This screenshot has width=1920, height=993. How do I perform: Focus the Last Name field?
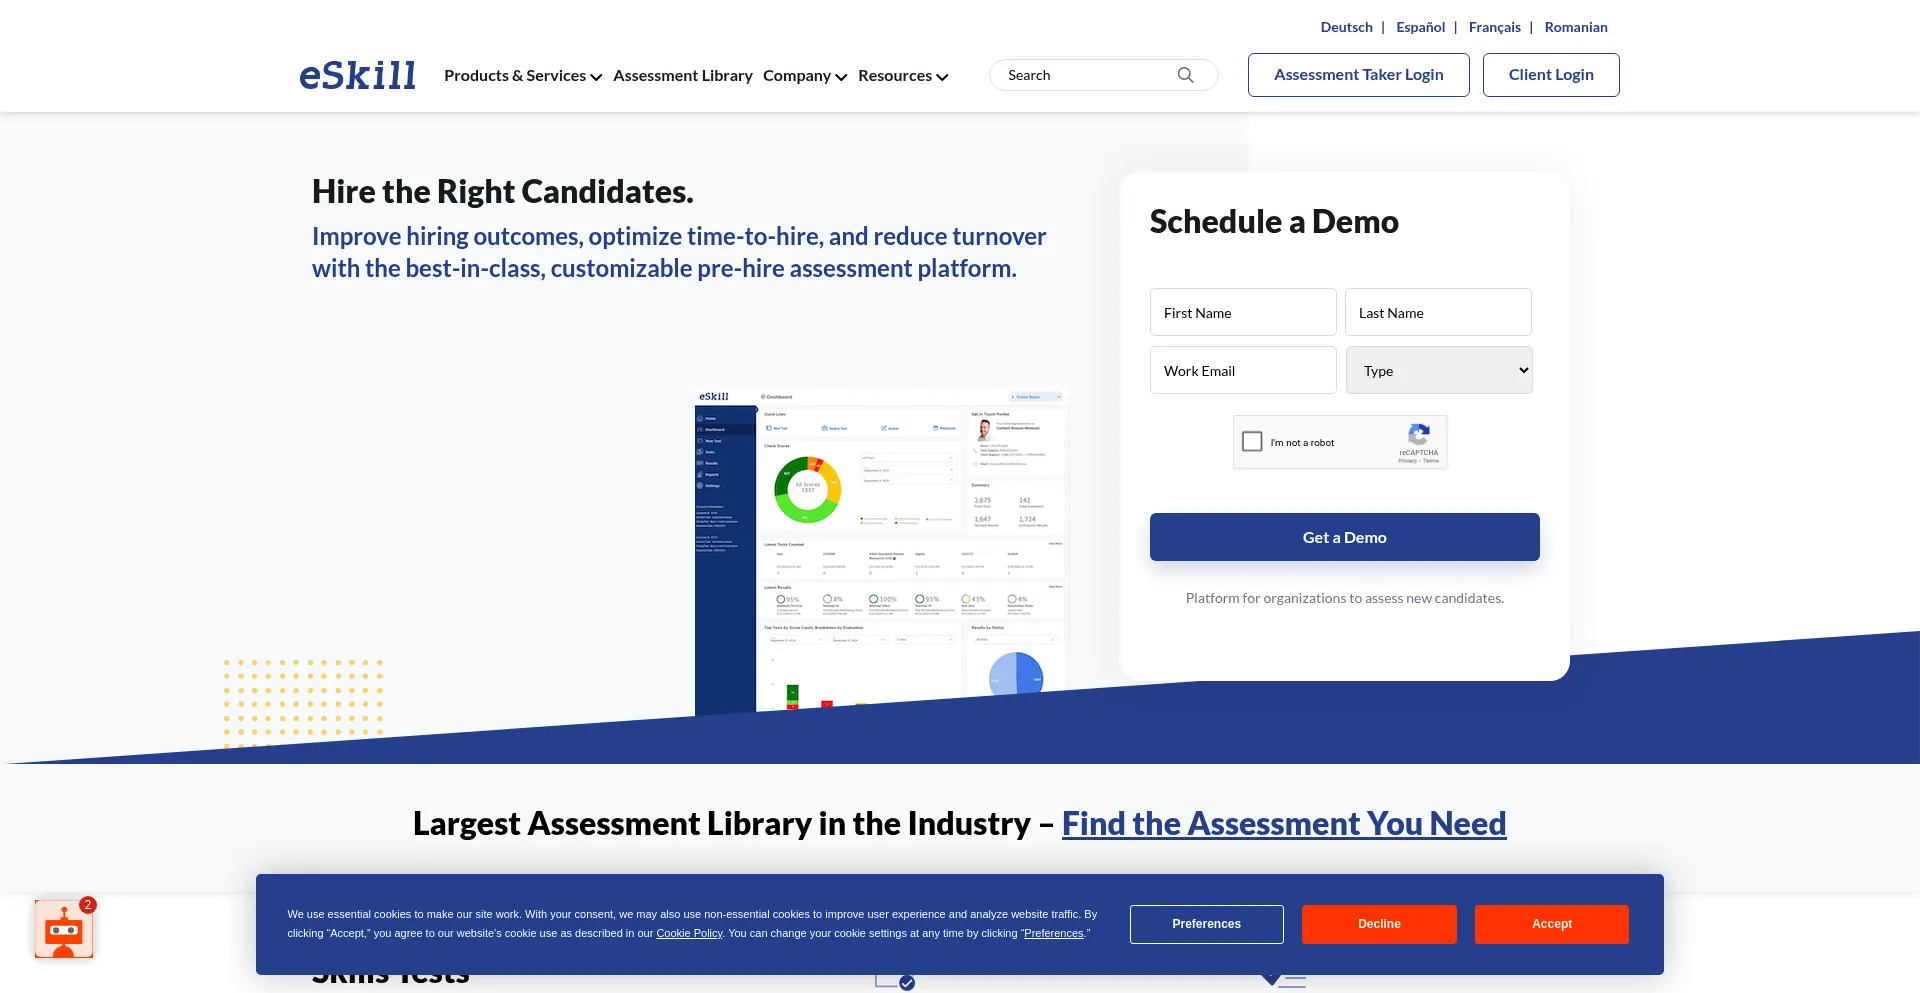pyautogui.click(x=1438, y=312)
